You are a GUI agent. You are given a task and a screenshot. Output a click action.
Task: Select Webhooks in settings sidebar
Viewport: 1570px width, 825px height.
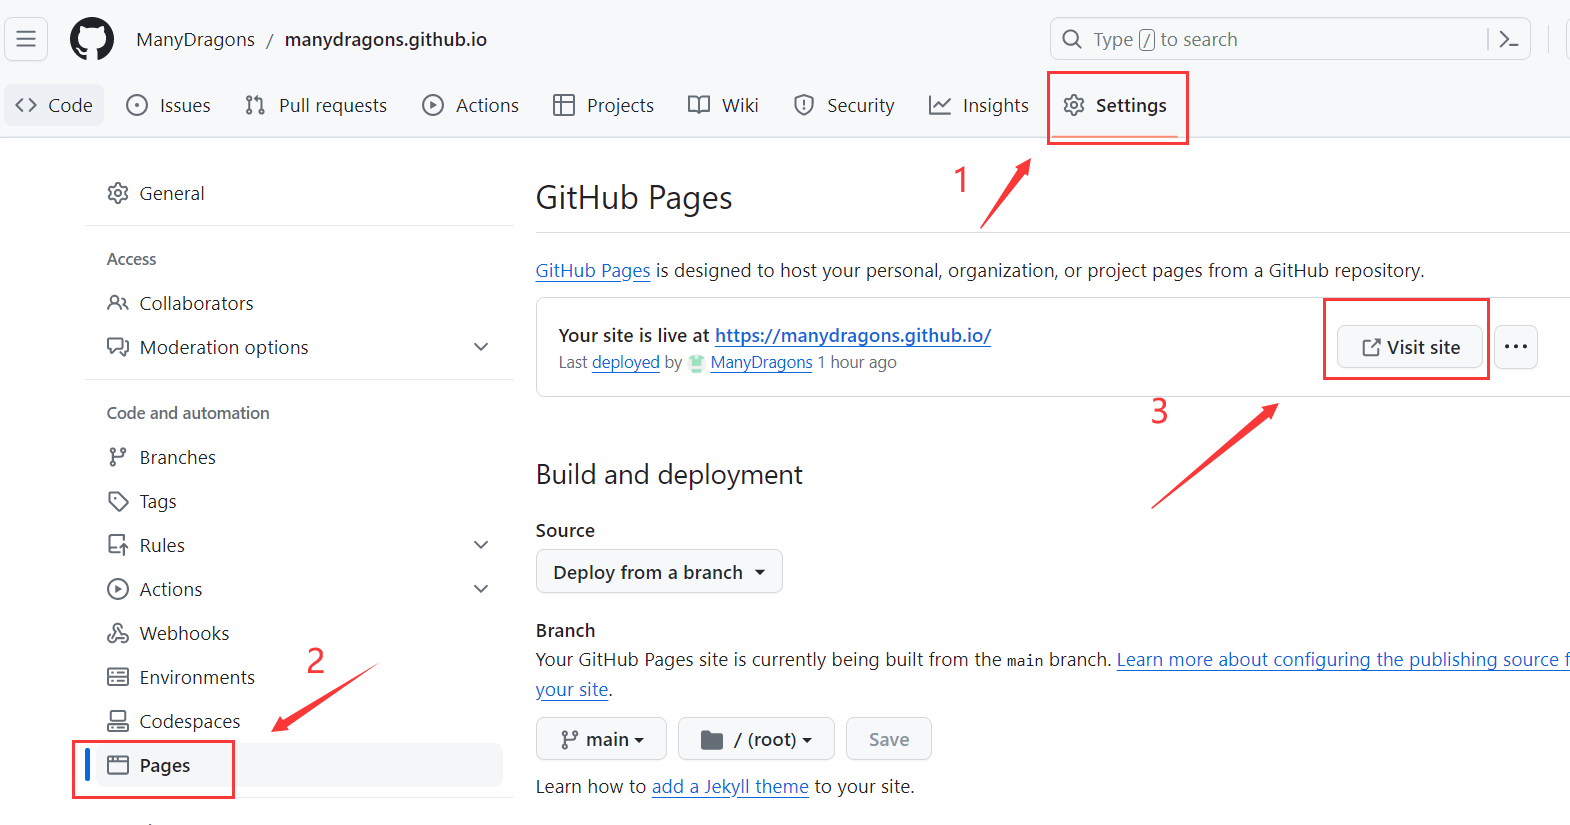[x=300, y=633]
